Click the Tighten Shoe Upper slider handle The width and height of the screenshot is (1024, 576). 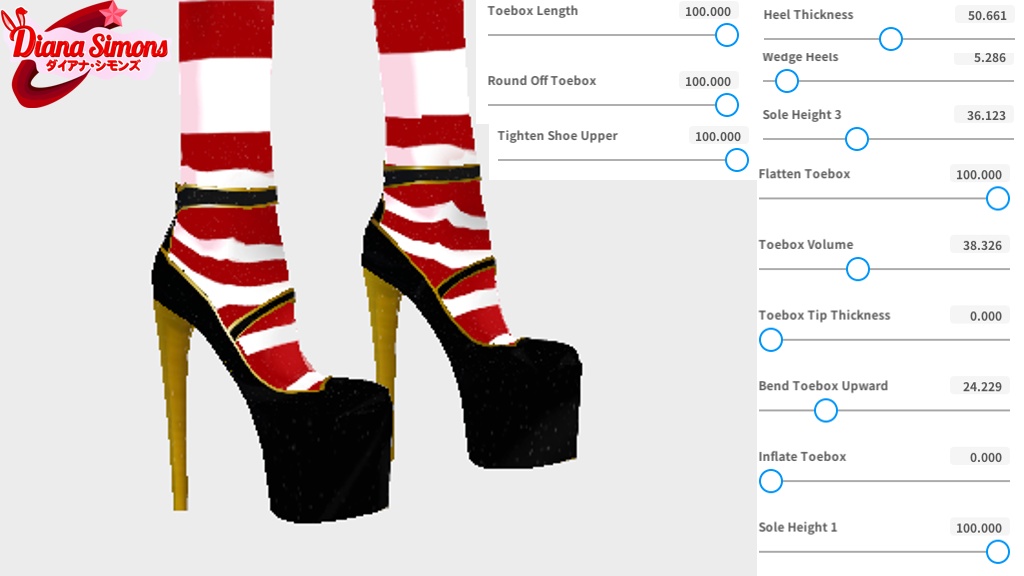coord(736,159)
